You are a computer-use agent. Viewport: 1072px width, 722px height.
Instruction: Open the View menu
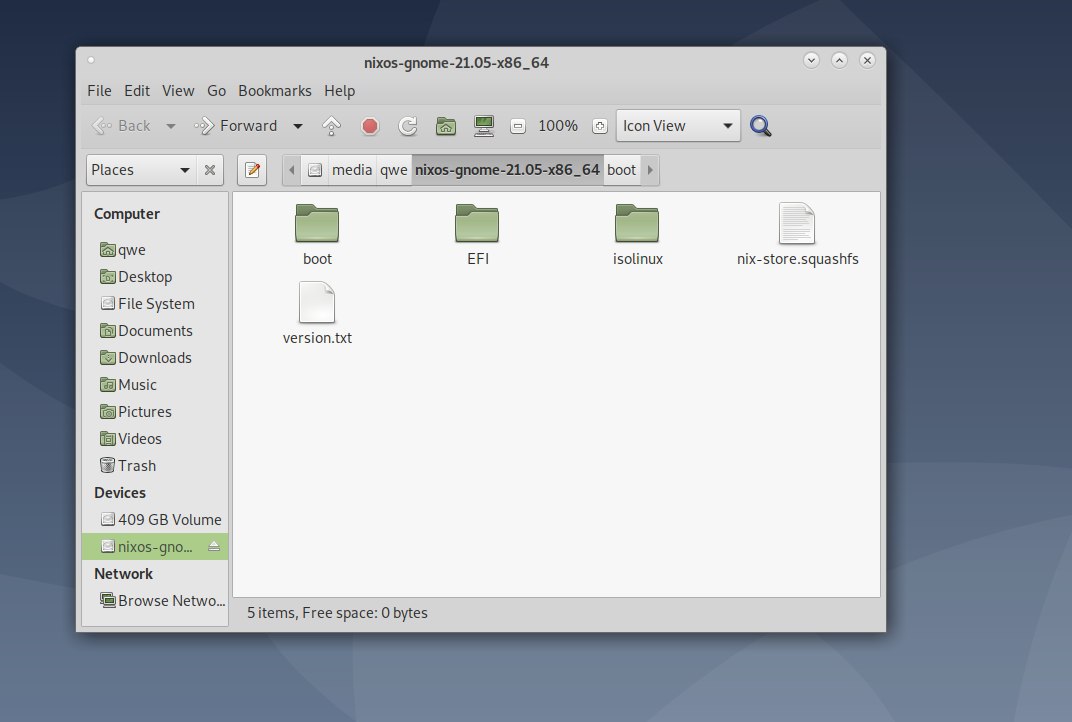coord(178,91)
